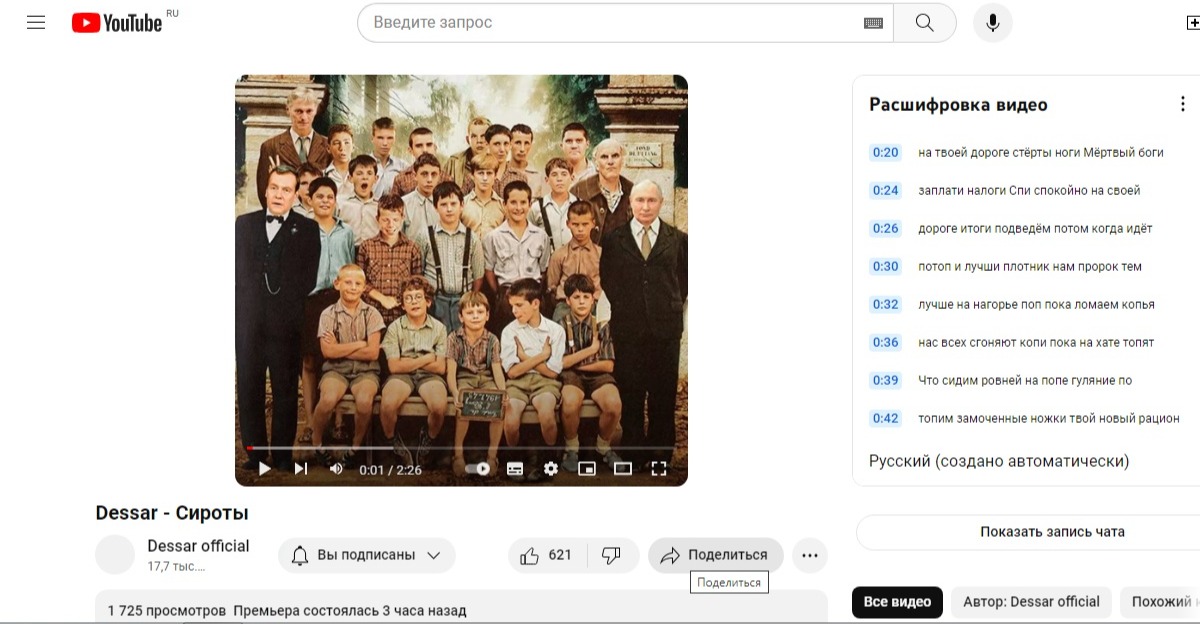Jump to transcript timestamp 0:30
Image resolution: width=1200 pixels, height=624 pixels.
[x=886, y=266]
